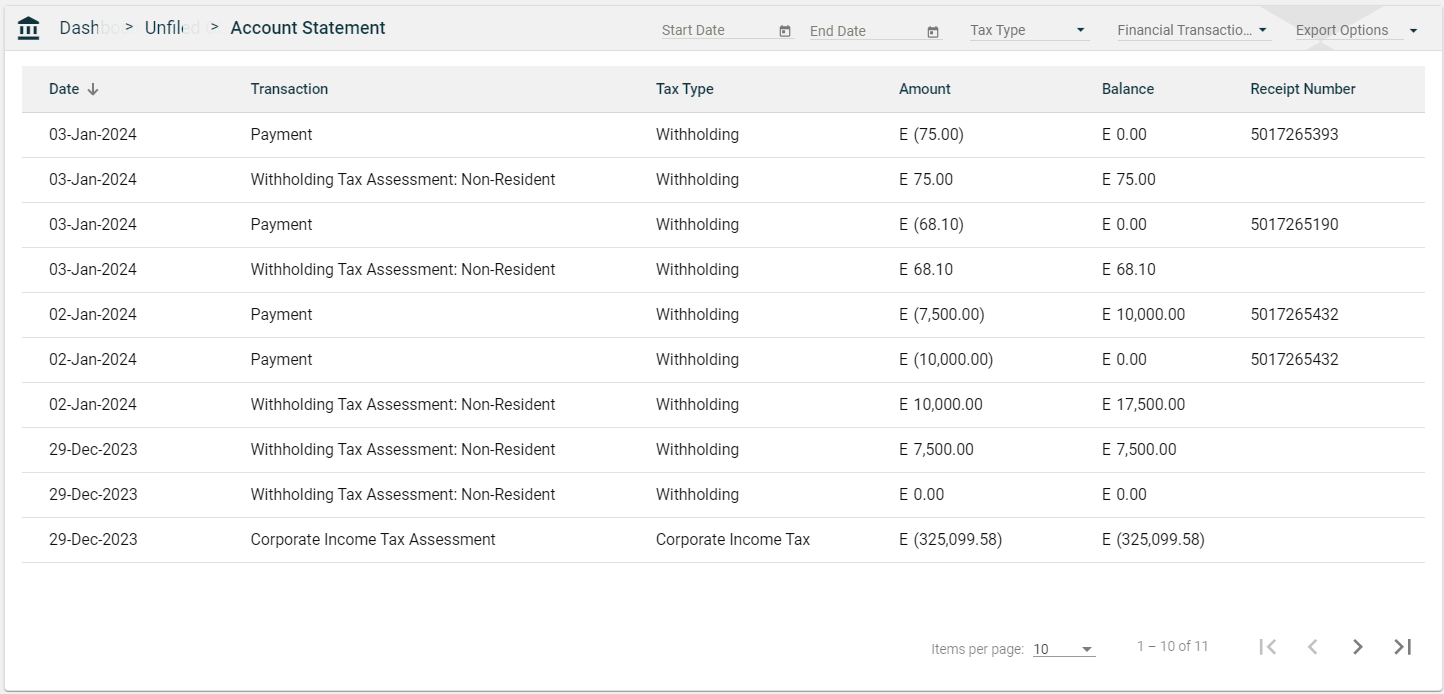
Task: Sort by the Balance column header
Action: 1128,89
